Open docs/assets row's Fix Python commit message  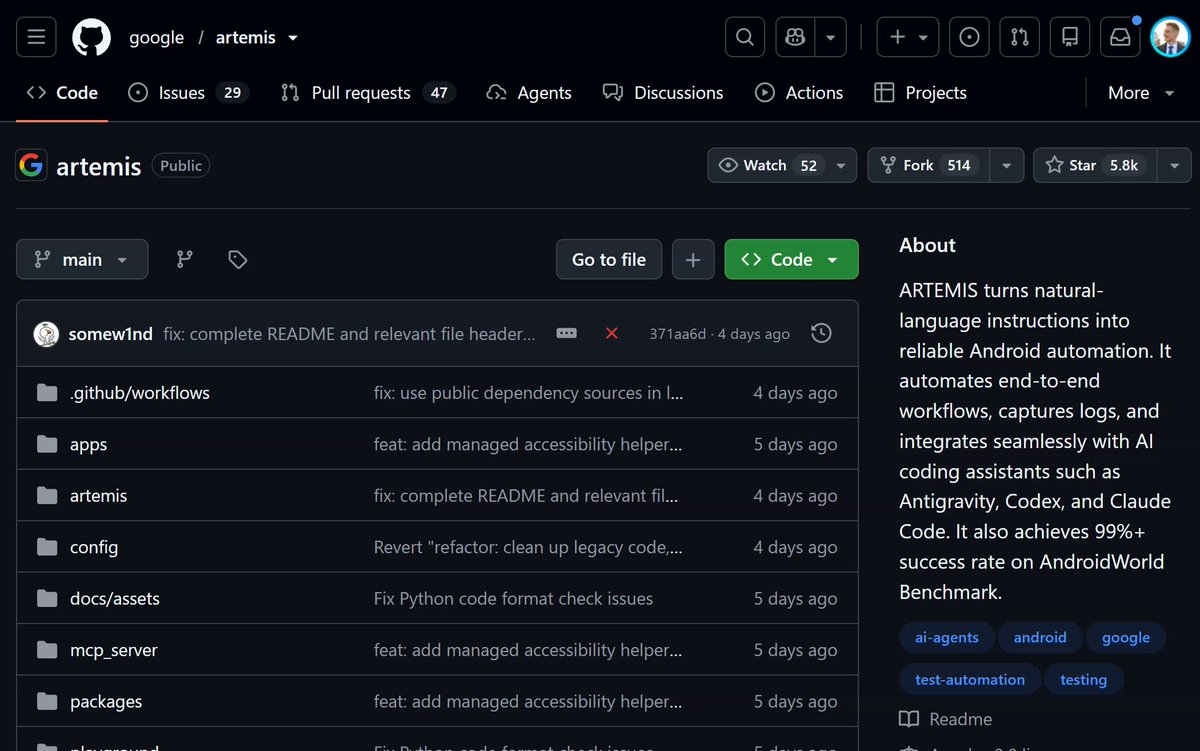point(513,598)
